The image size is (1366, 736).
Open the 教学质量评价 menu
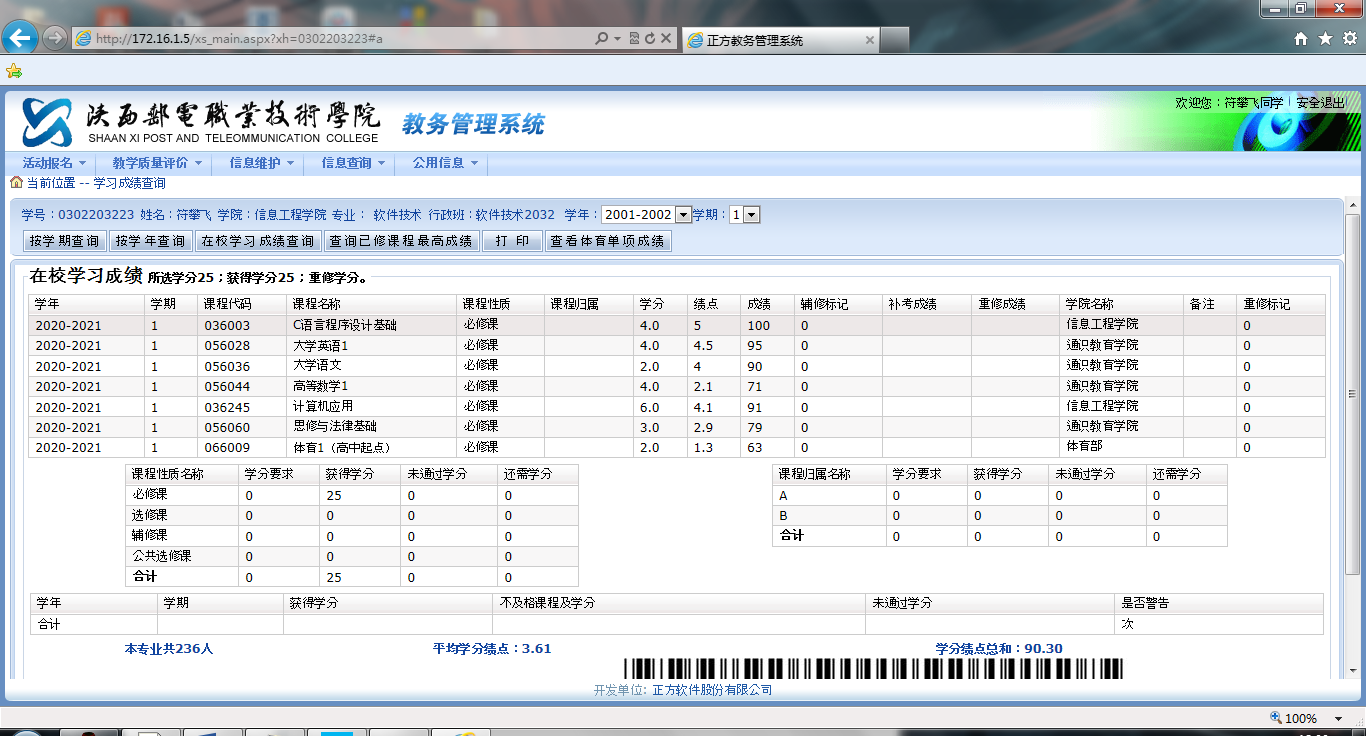coord(156,163)
